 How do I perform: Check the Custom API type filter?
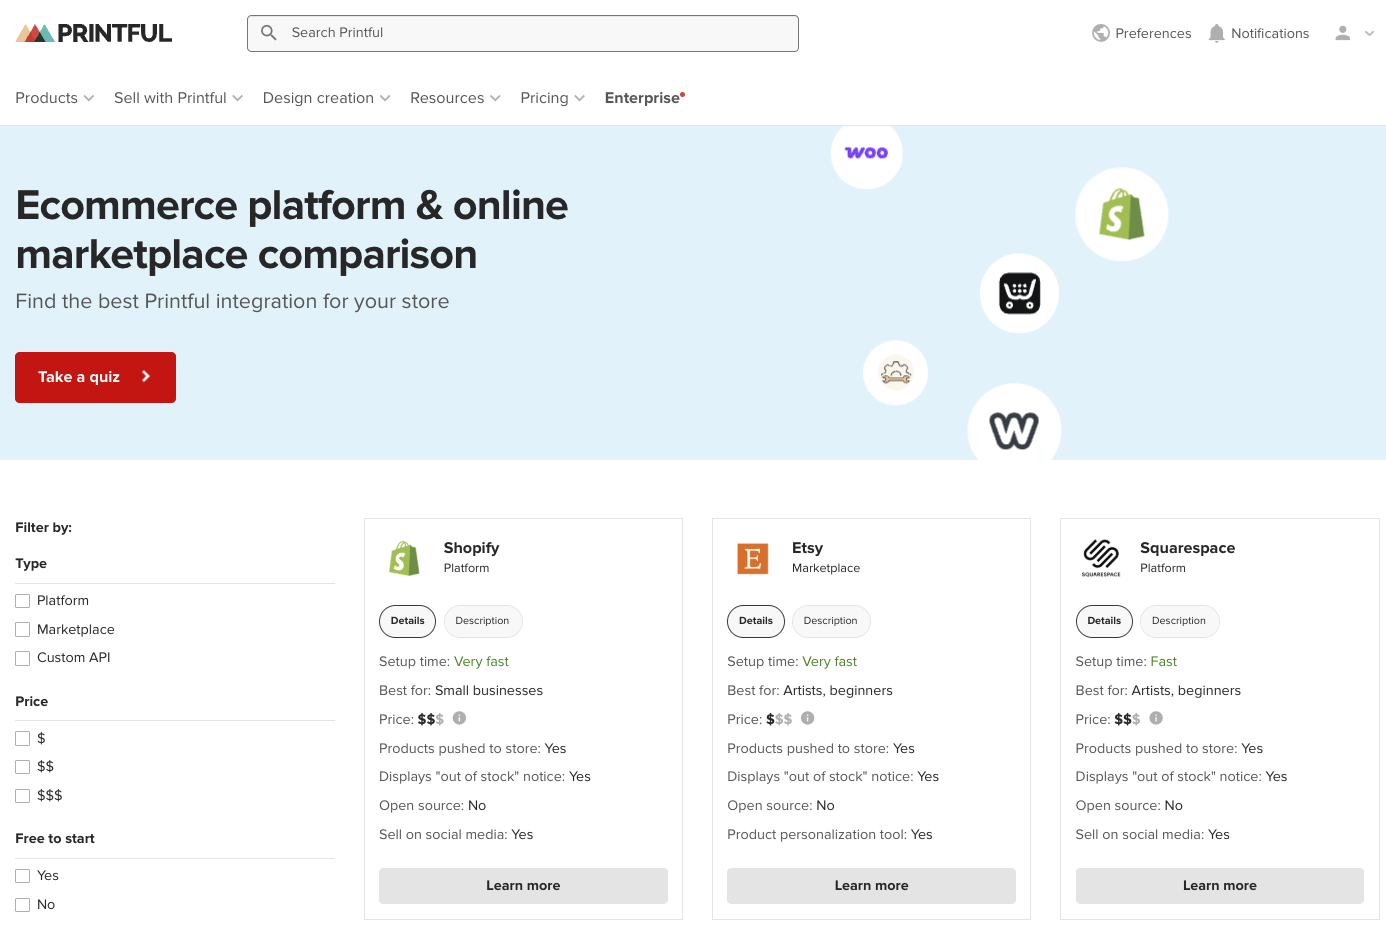[23, 658]
